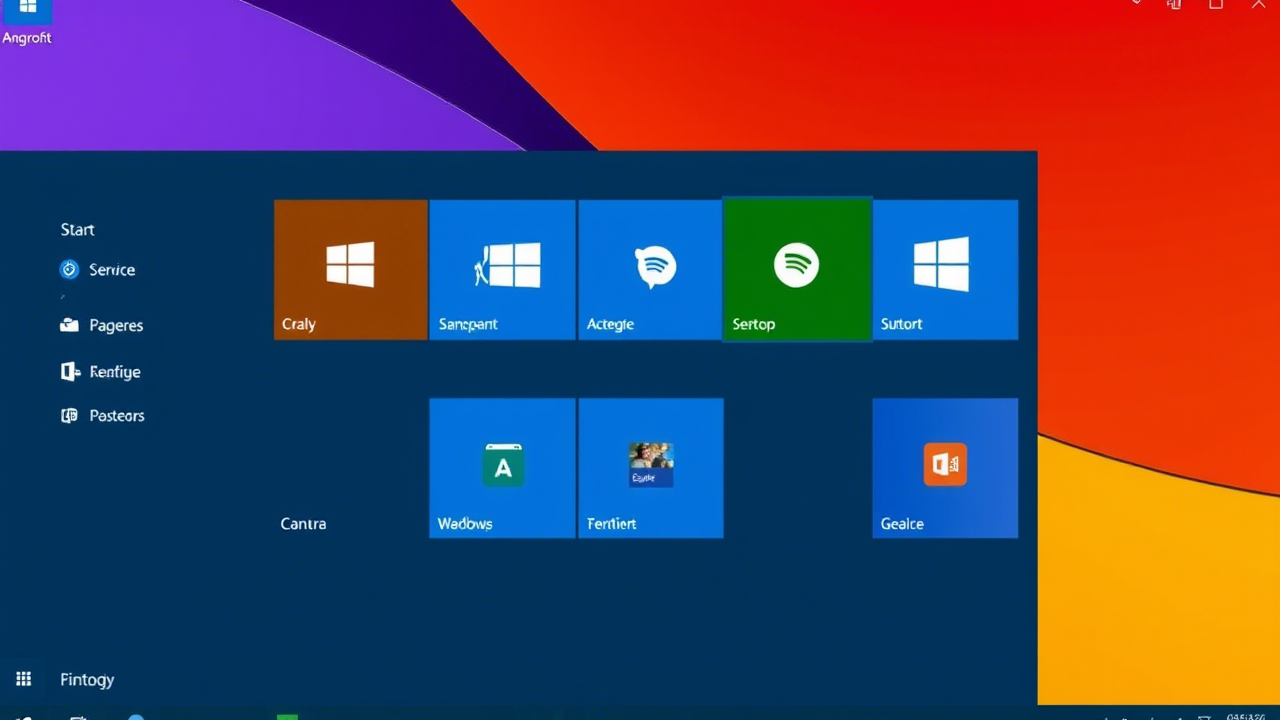Click the Start heading

pos(77,230)
